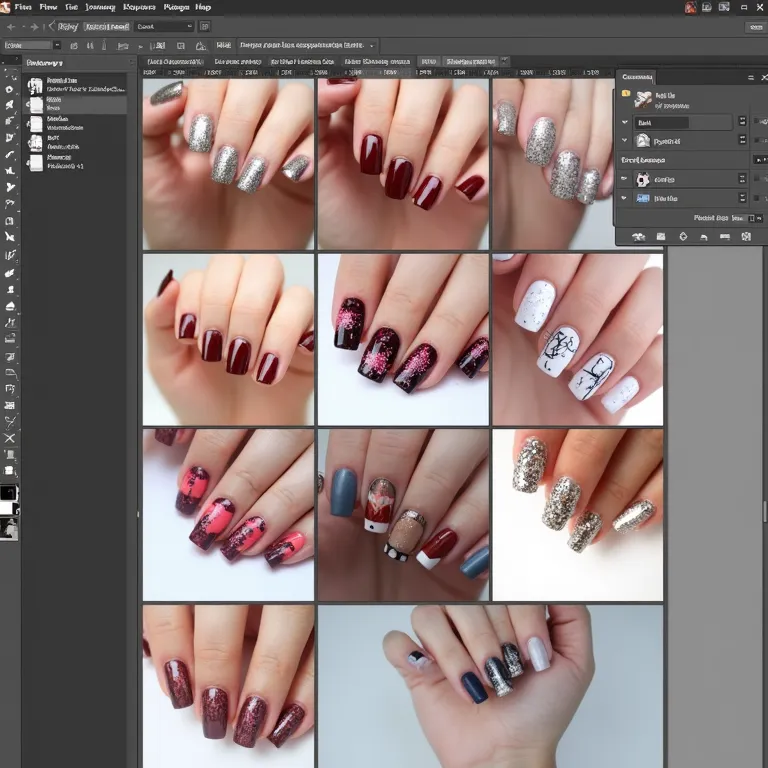Switch to the first document tab above the canvas

(174, 62)
